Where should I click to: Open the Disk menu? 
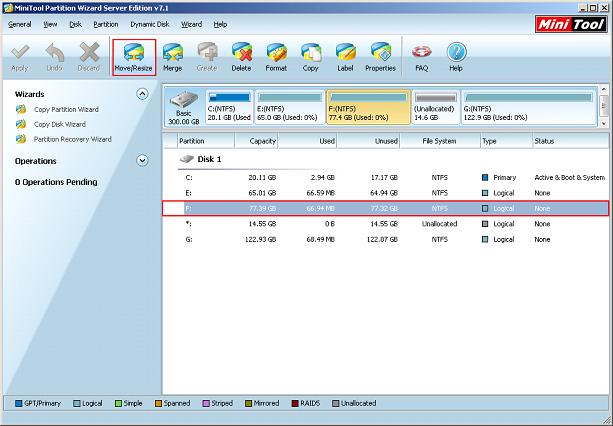pos(75,24)
